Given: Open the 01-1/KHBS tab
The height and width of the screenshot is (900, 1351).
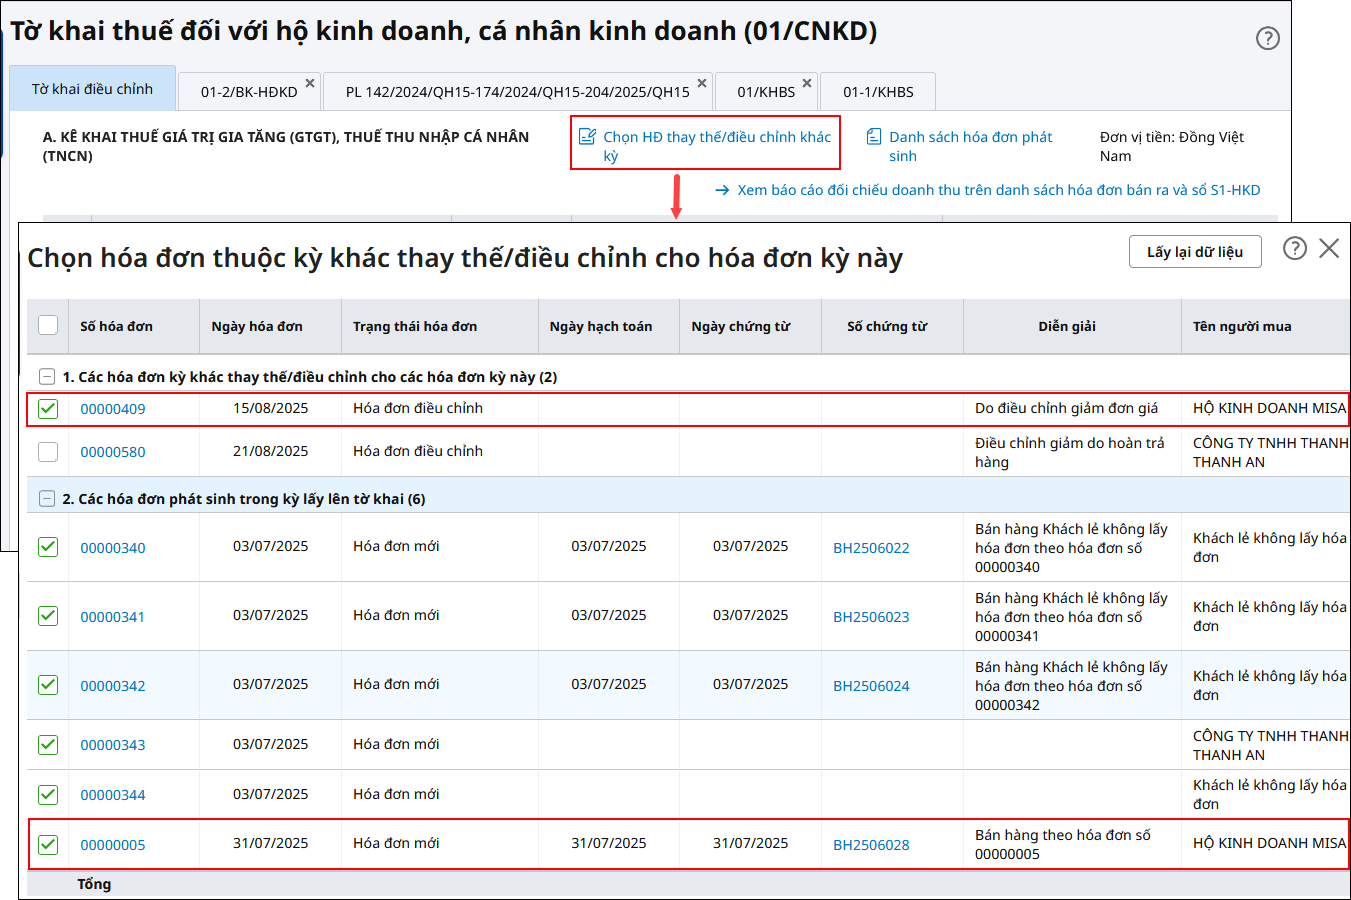Looking at the screenshot, I should [878, 92].
